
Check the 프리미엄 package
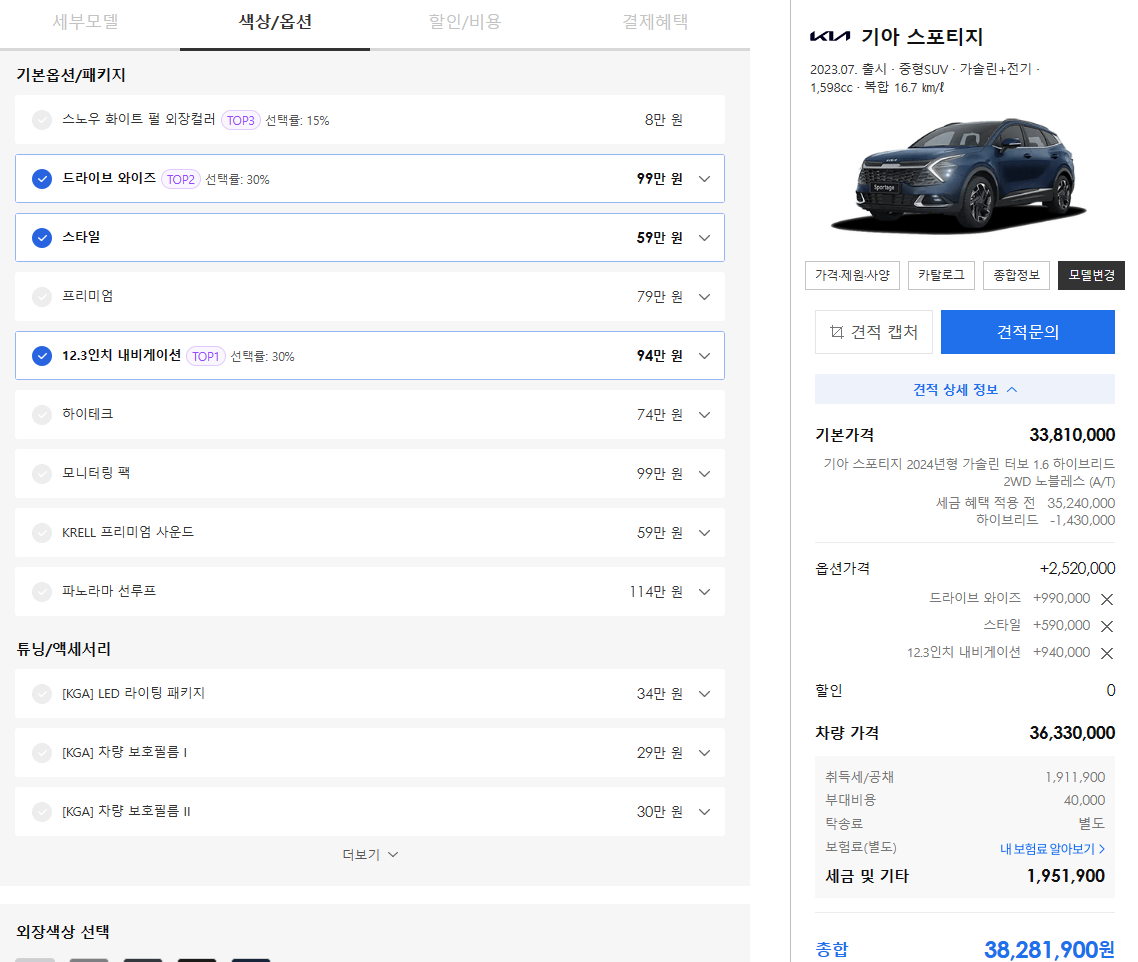(x=42, y=296)
